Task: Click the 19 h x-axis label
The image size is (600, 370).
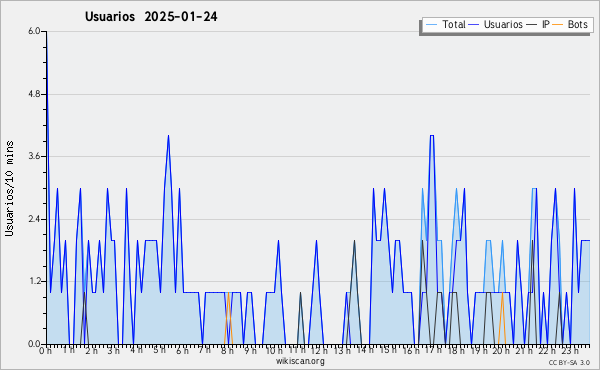Action: click(479, 350)
